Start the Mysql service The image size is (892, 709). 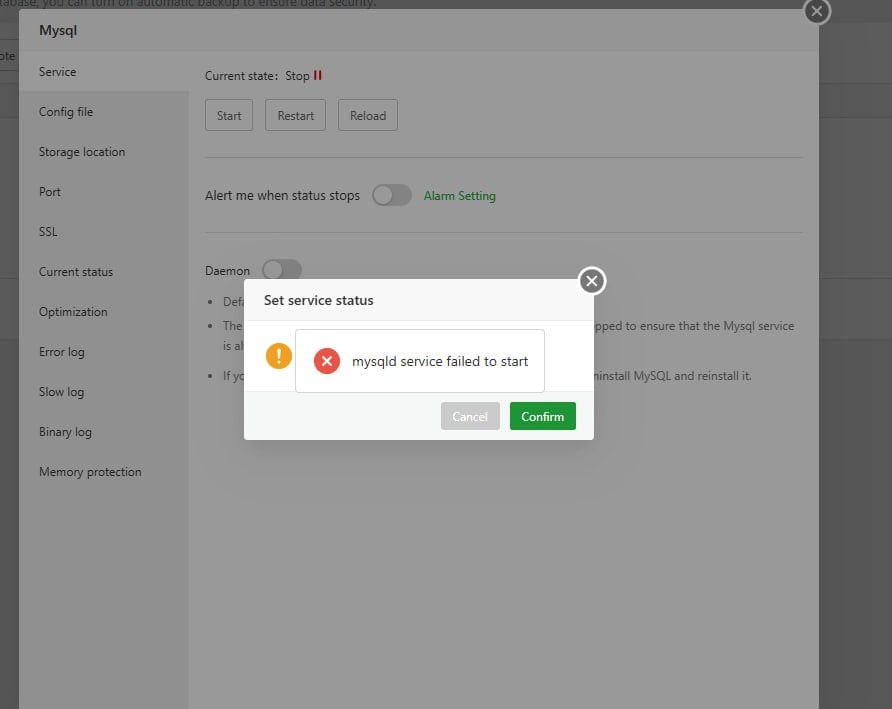point(229,116)
